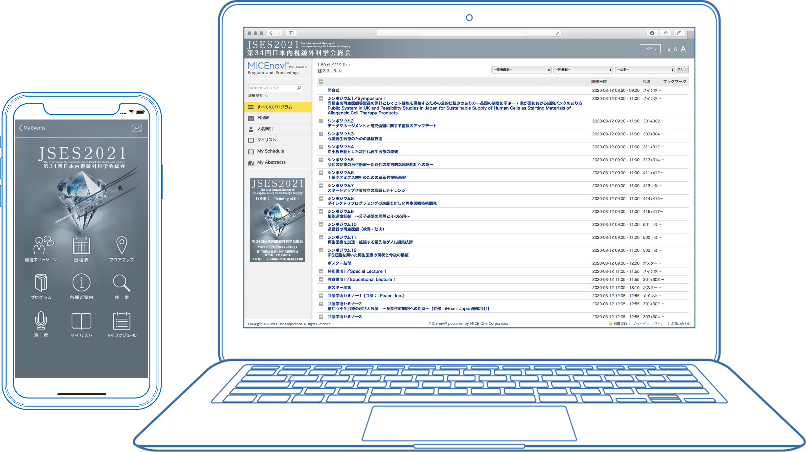Open the notepad My Schedule icon on the phone
This screenshot has width=806, height=452.
coord(121,321)
